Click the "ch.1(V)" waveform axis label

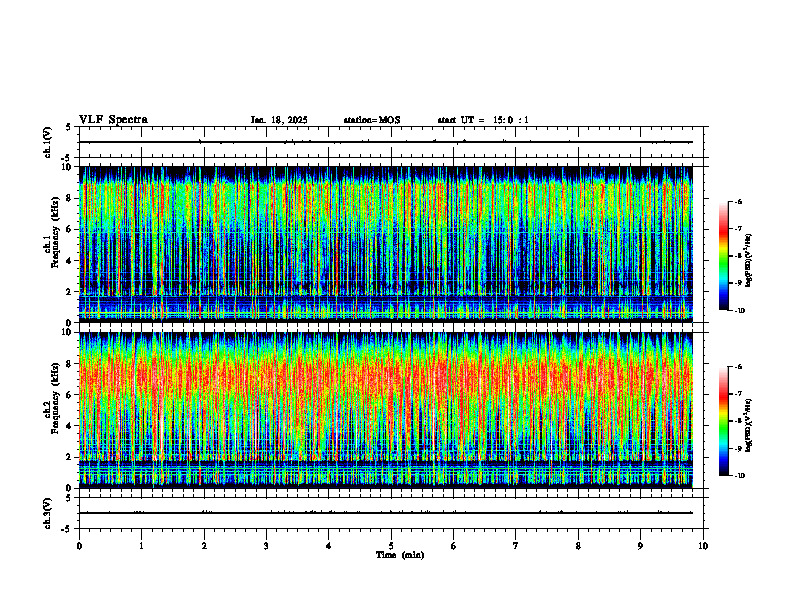pos(48,142)
